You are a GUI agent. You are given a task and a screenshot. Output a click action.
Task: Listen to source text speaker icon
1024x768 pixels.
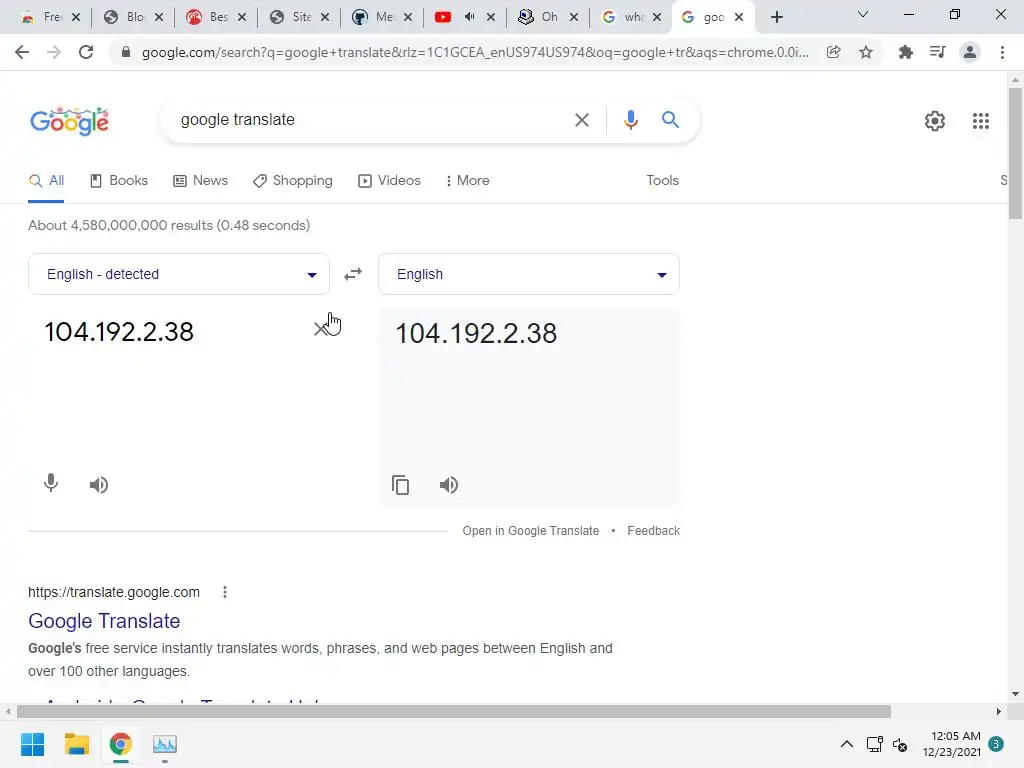click(99, 485)
